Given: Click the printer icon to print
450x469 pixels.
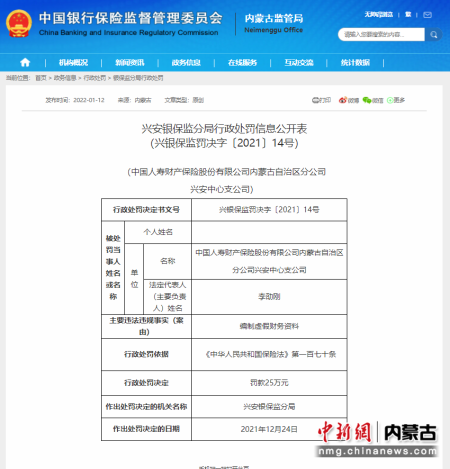Looking at the screenshot, I should (x=316, y=100).
